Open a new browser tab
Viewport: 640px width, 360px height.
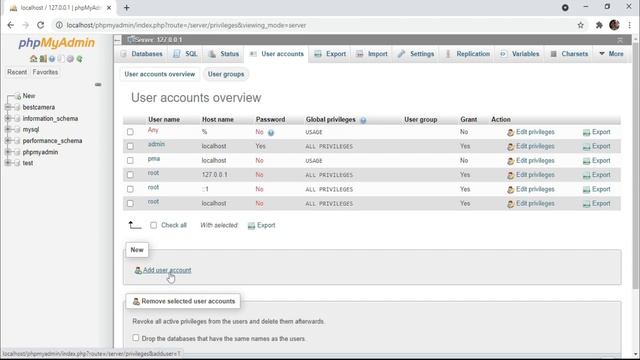(x=127, y=8)
